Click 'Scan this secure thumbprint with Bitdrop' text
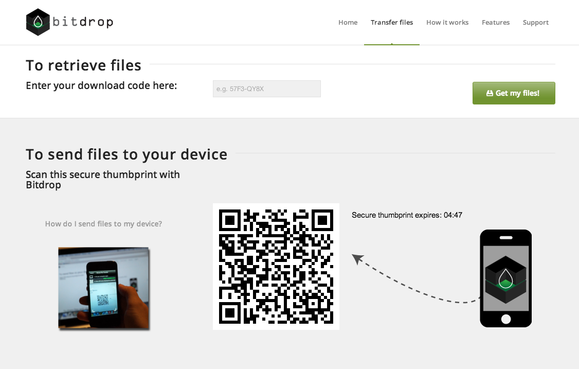Image resolution: width=579 pixels, height=369 pixels. point(103,180)
